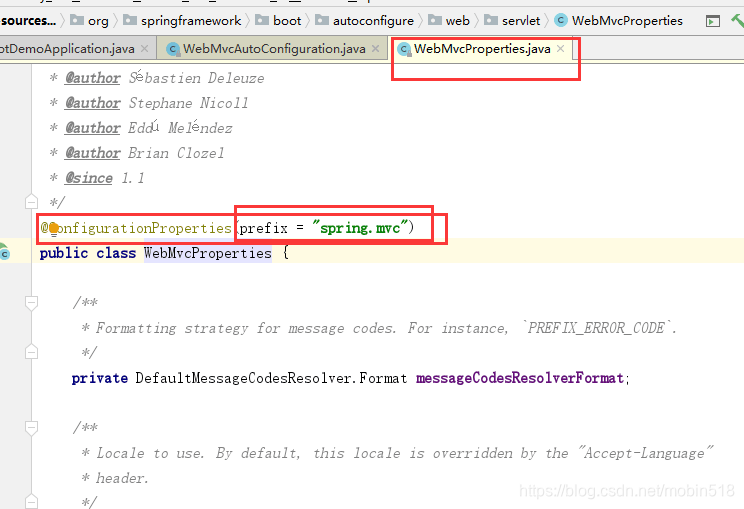Select the sources breadcrumb root
The width and height of the screenshot is (744, 509).
pos(28,20)
